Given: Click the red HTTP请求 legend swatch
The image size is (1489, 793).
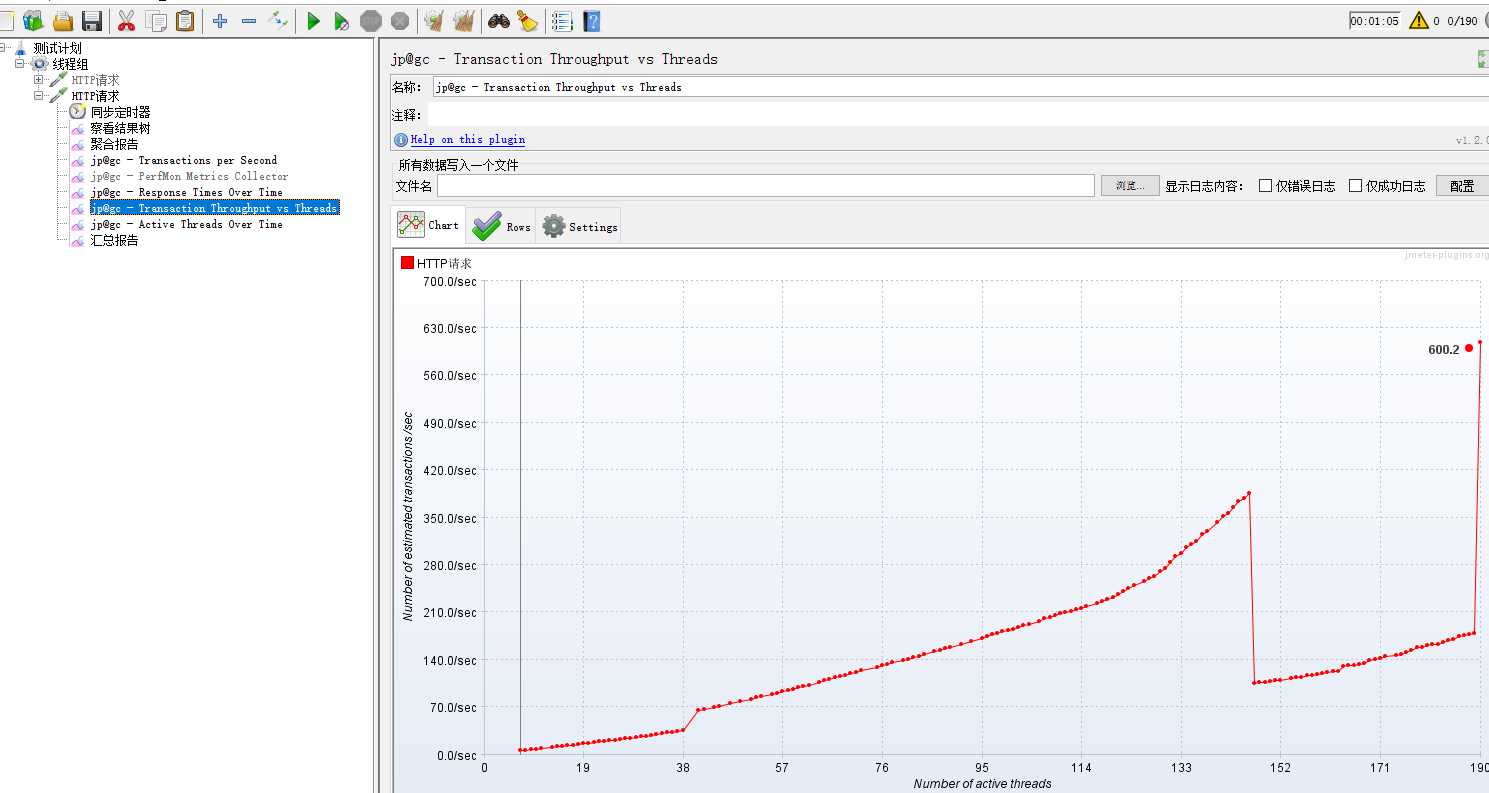Looking at the screenshot, I should [x=407, y=263].
